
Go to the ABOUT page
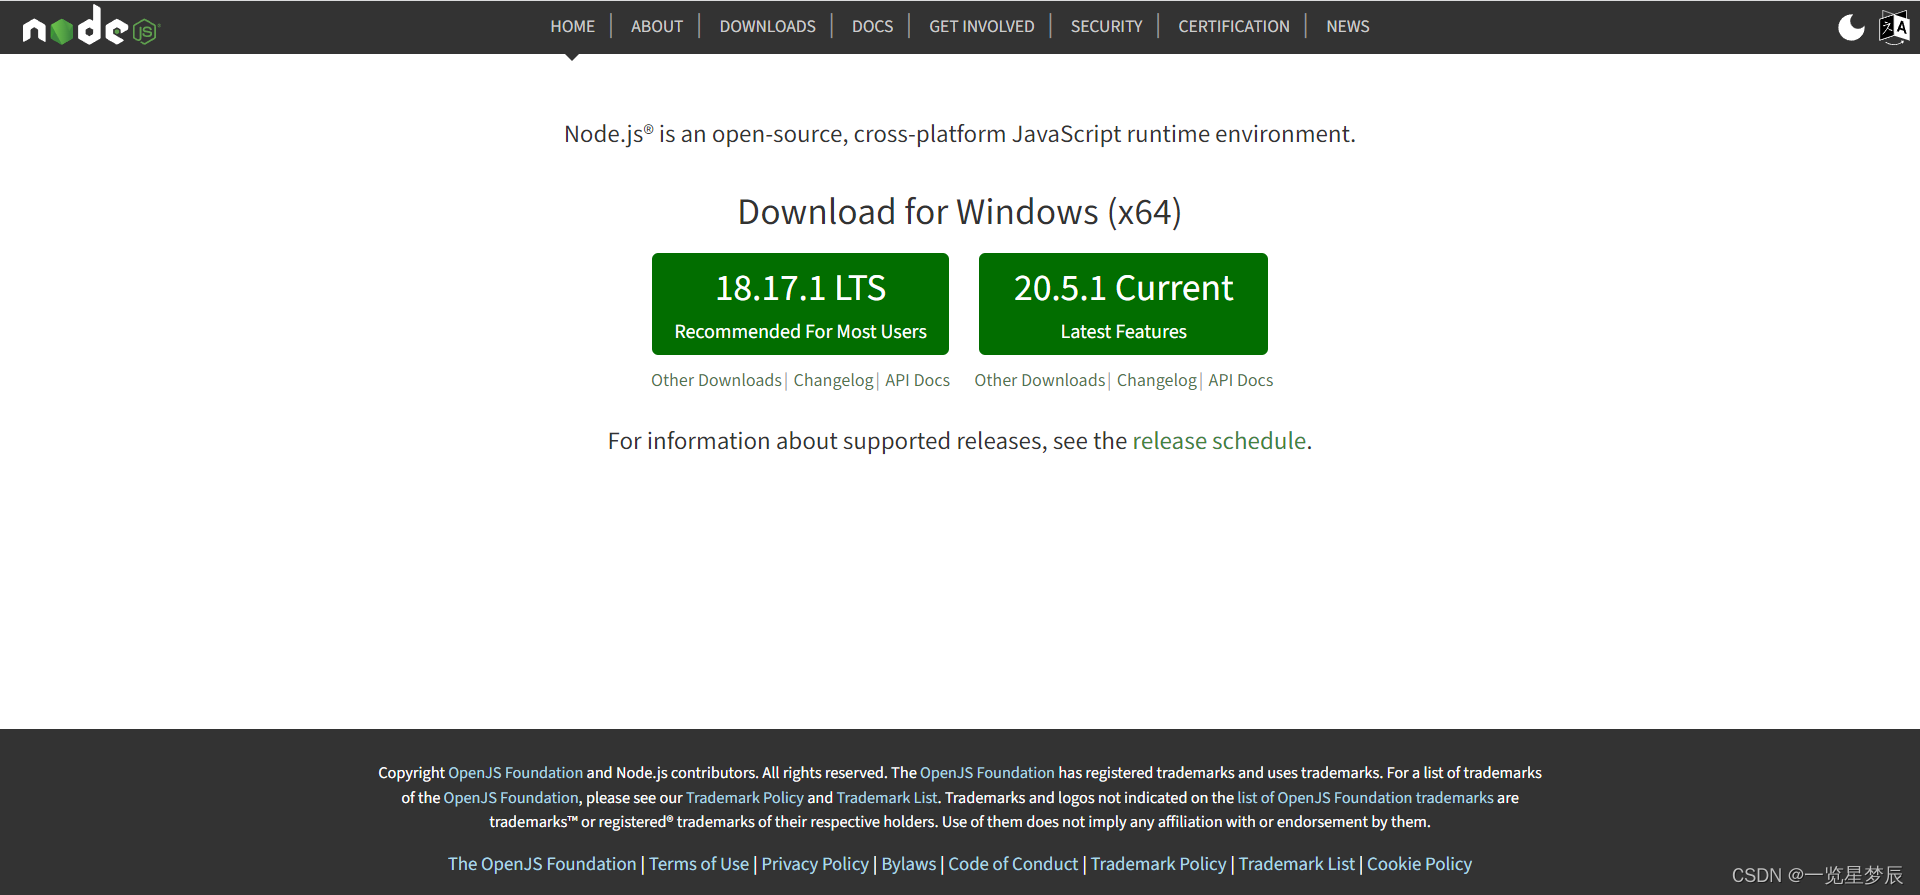[x=657, y=27]
